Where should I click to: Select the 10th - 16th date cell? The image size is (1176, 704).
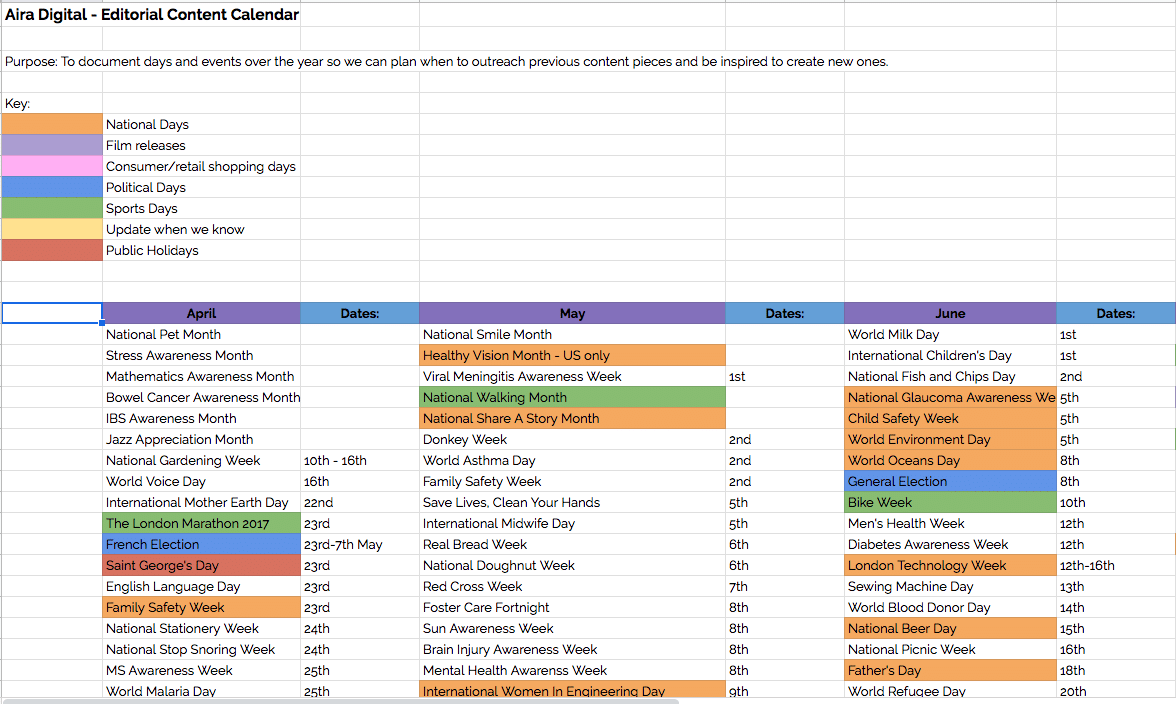tap(360, 460)
